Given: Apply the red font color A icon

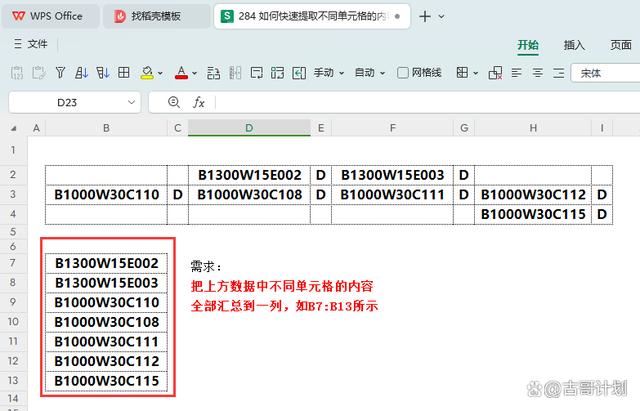Looking at the screenshot, I should [x=181, y=73].
